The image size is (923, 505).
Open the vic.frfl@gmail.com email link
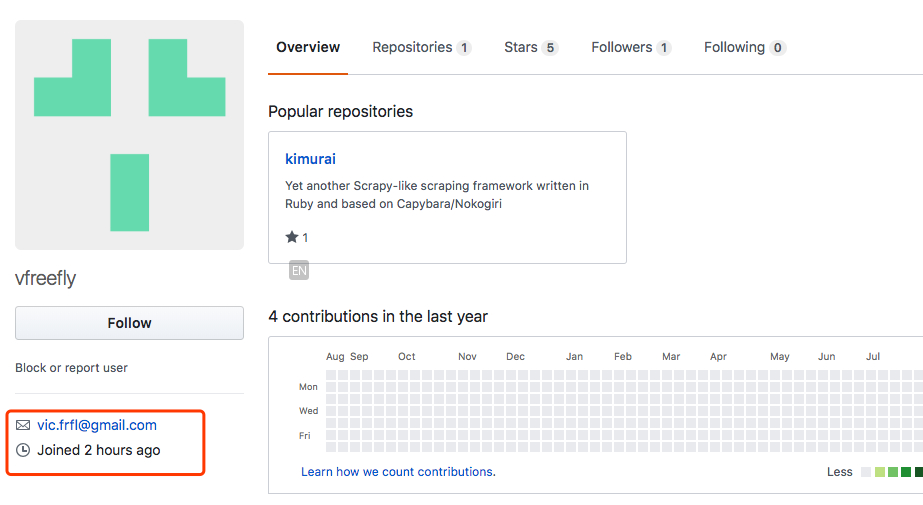(97, 425)
